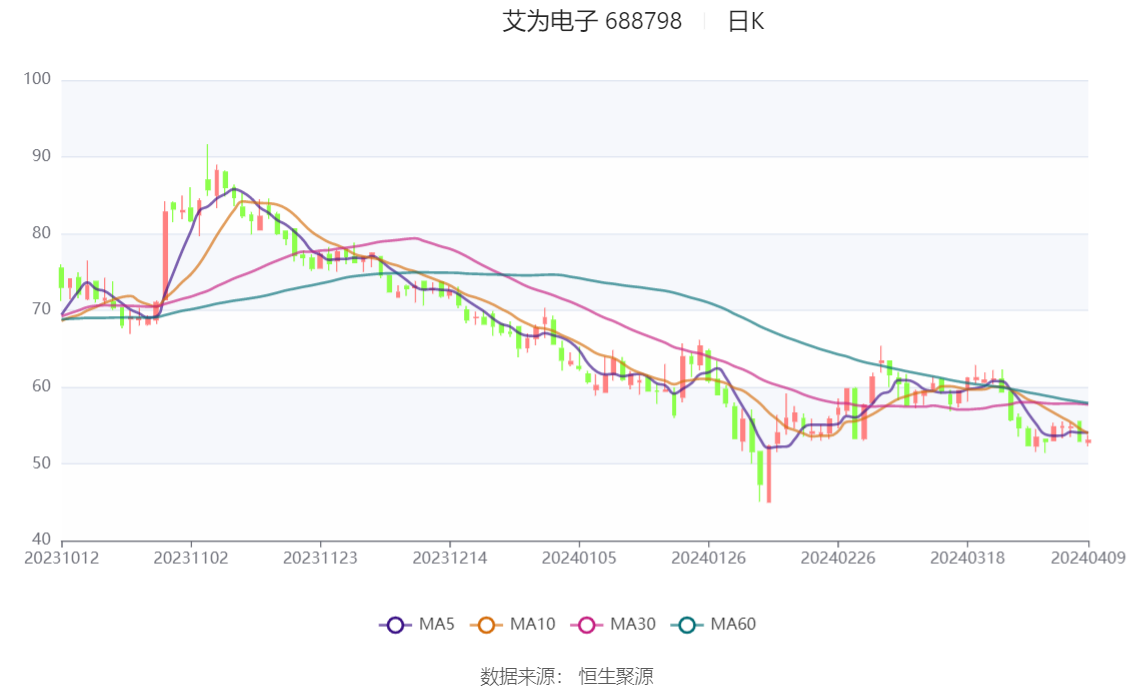Click the x-axis date 20231012

coord(61,558)
